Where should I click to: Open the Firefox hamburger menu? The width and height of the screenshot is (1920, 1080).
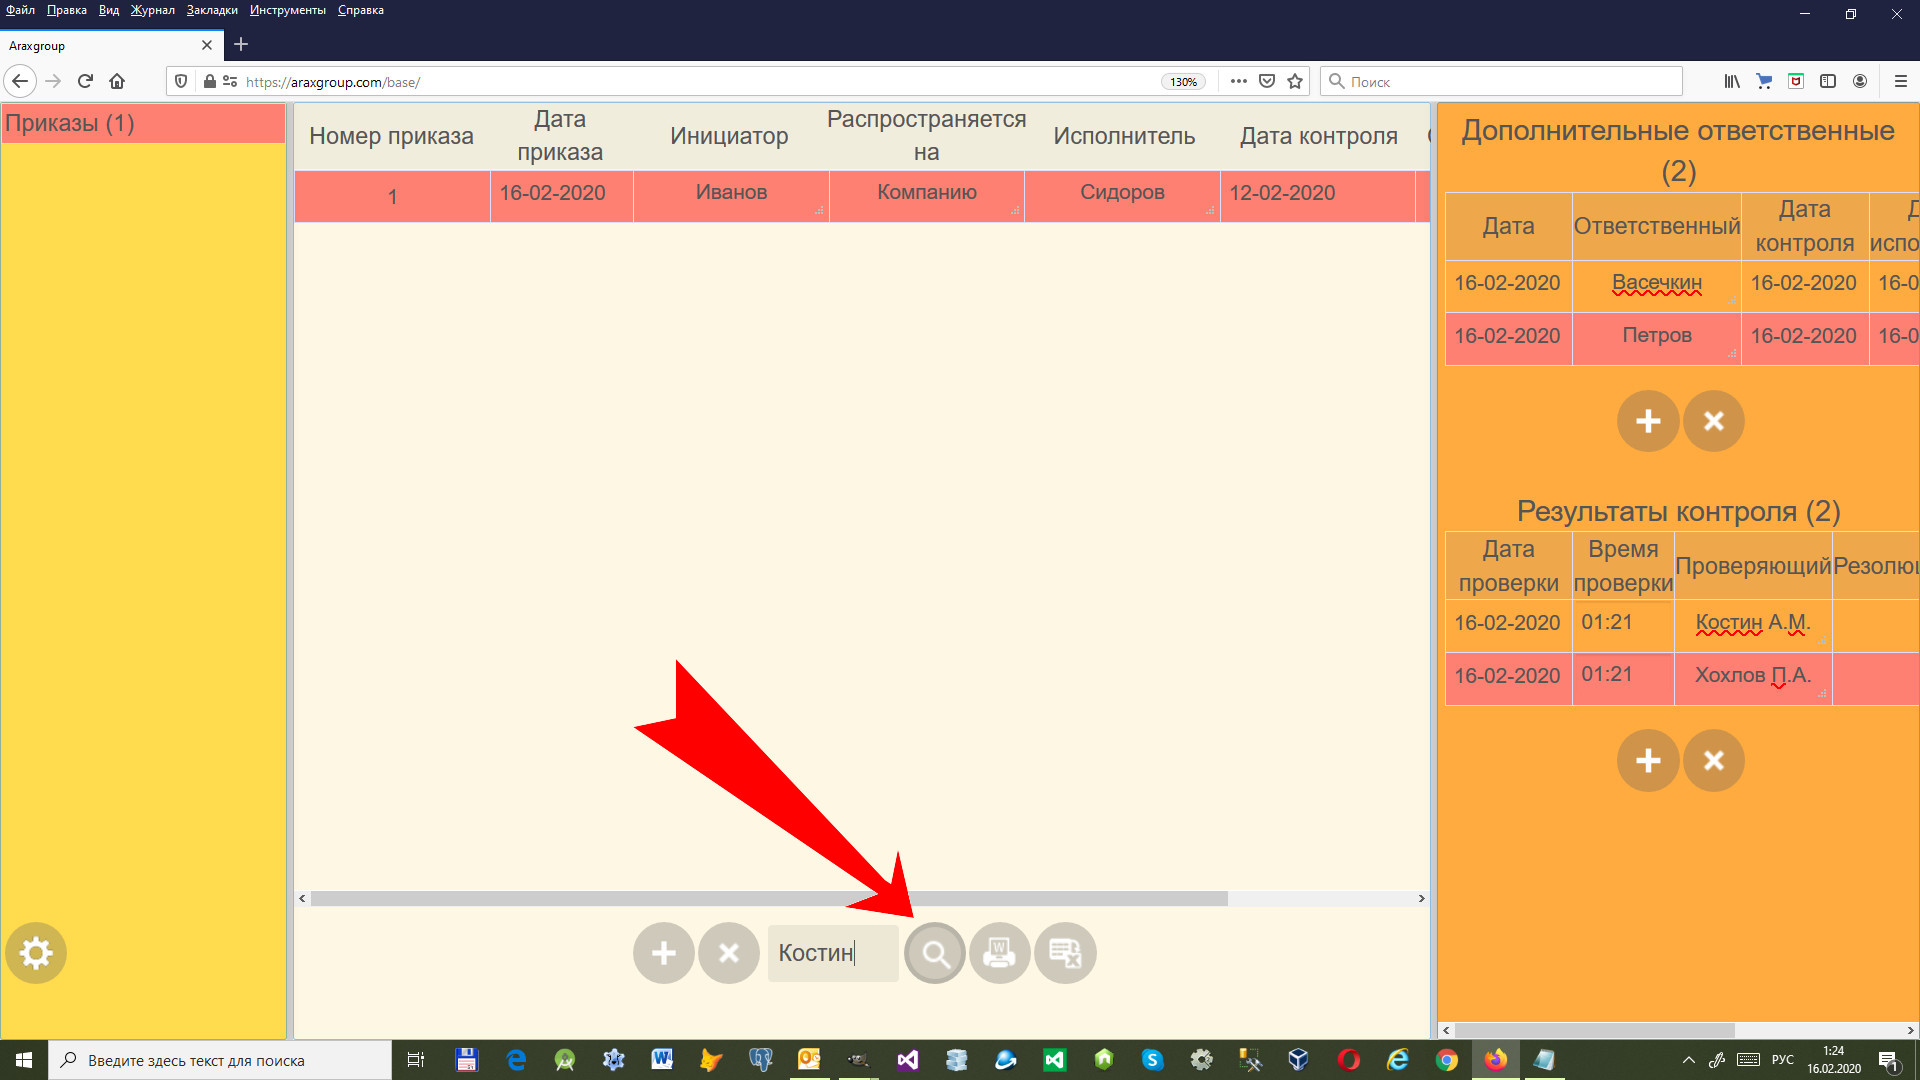click(1900, 82)
